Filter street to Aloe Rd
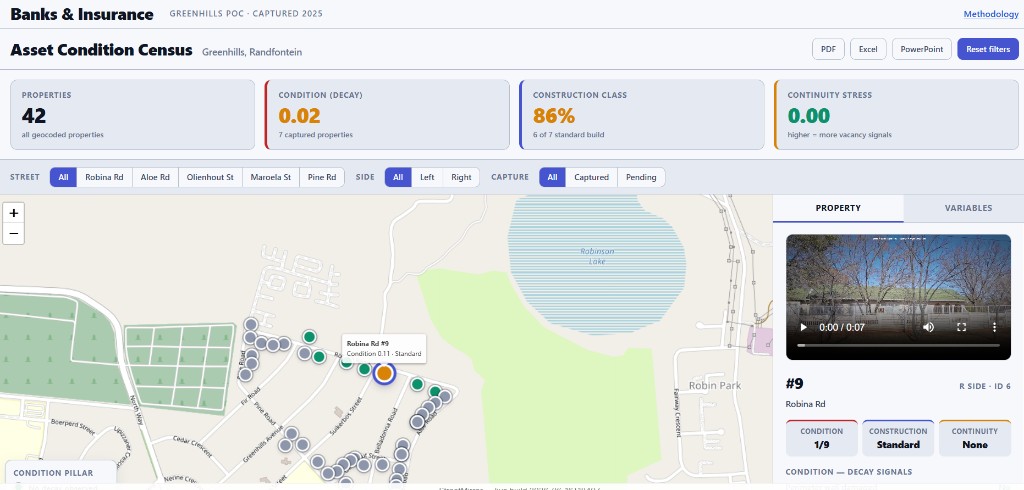This screenshot has height=490, width=1024. [155, 177]
